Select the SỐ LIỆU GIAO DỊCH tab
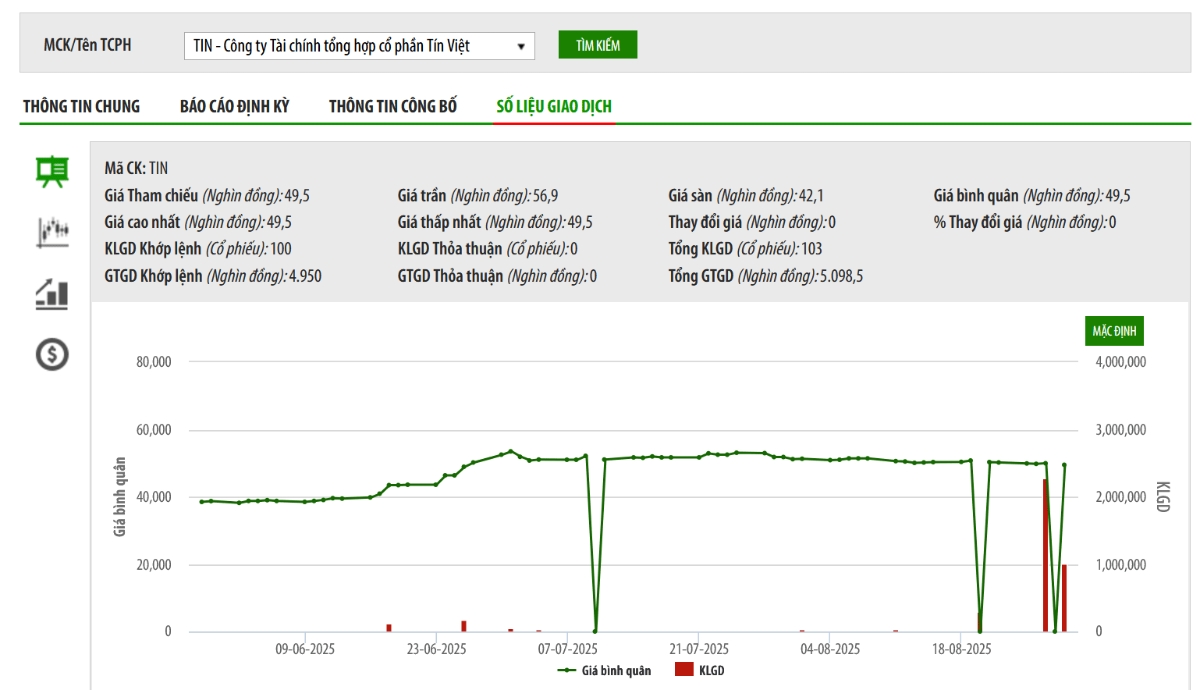The height and width of the screenshot is (690, 1200). [x=554, y=106]
